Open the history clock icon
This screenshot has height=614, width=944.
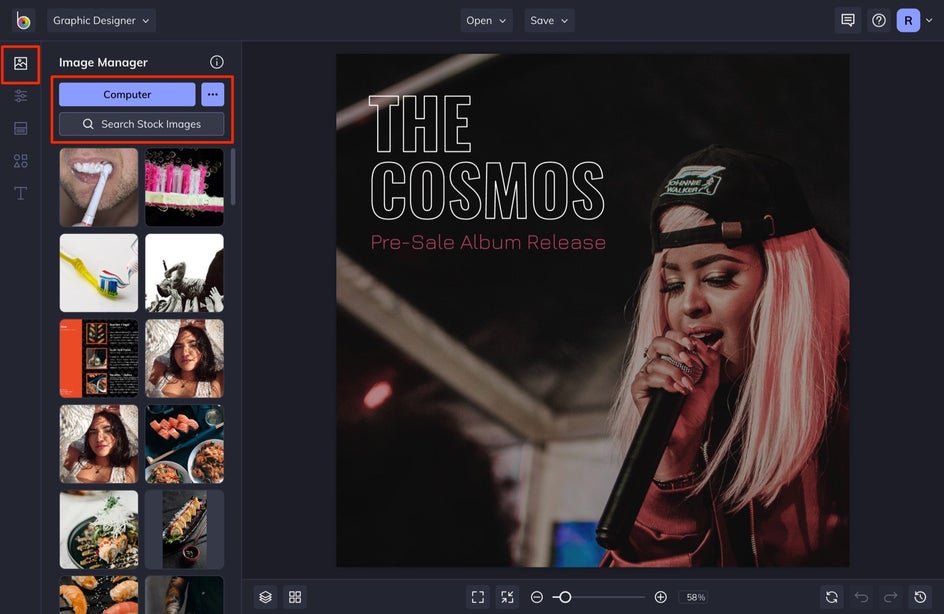[920, 597]
